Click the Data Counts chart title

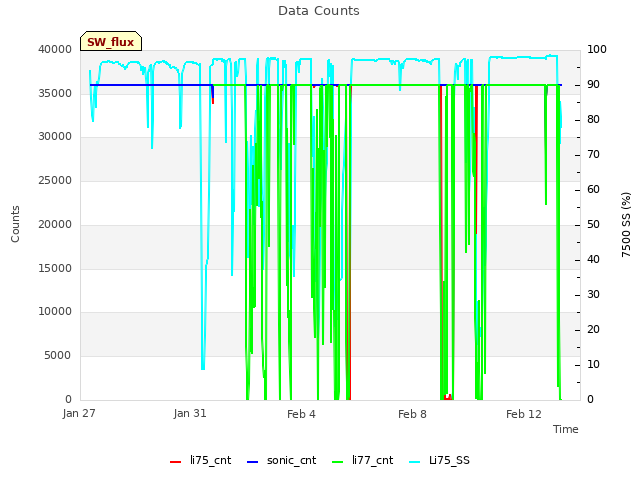(319, 11)
